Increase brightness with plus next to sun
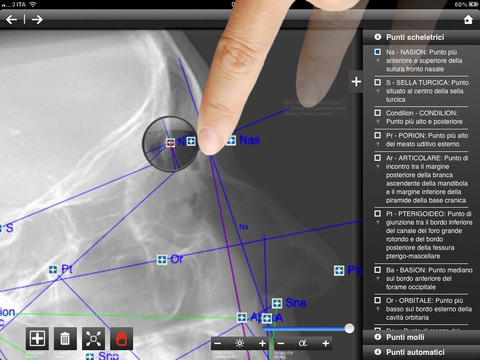The height and width of the screenshot is (360, 480). pyautogui.click(x=262, y=343)
